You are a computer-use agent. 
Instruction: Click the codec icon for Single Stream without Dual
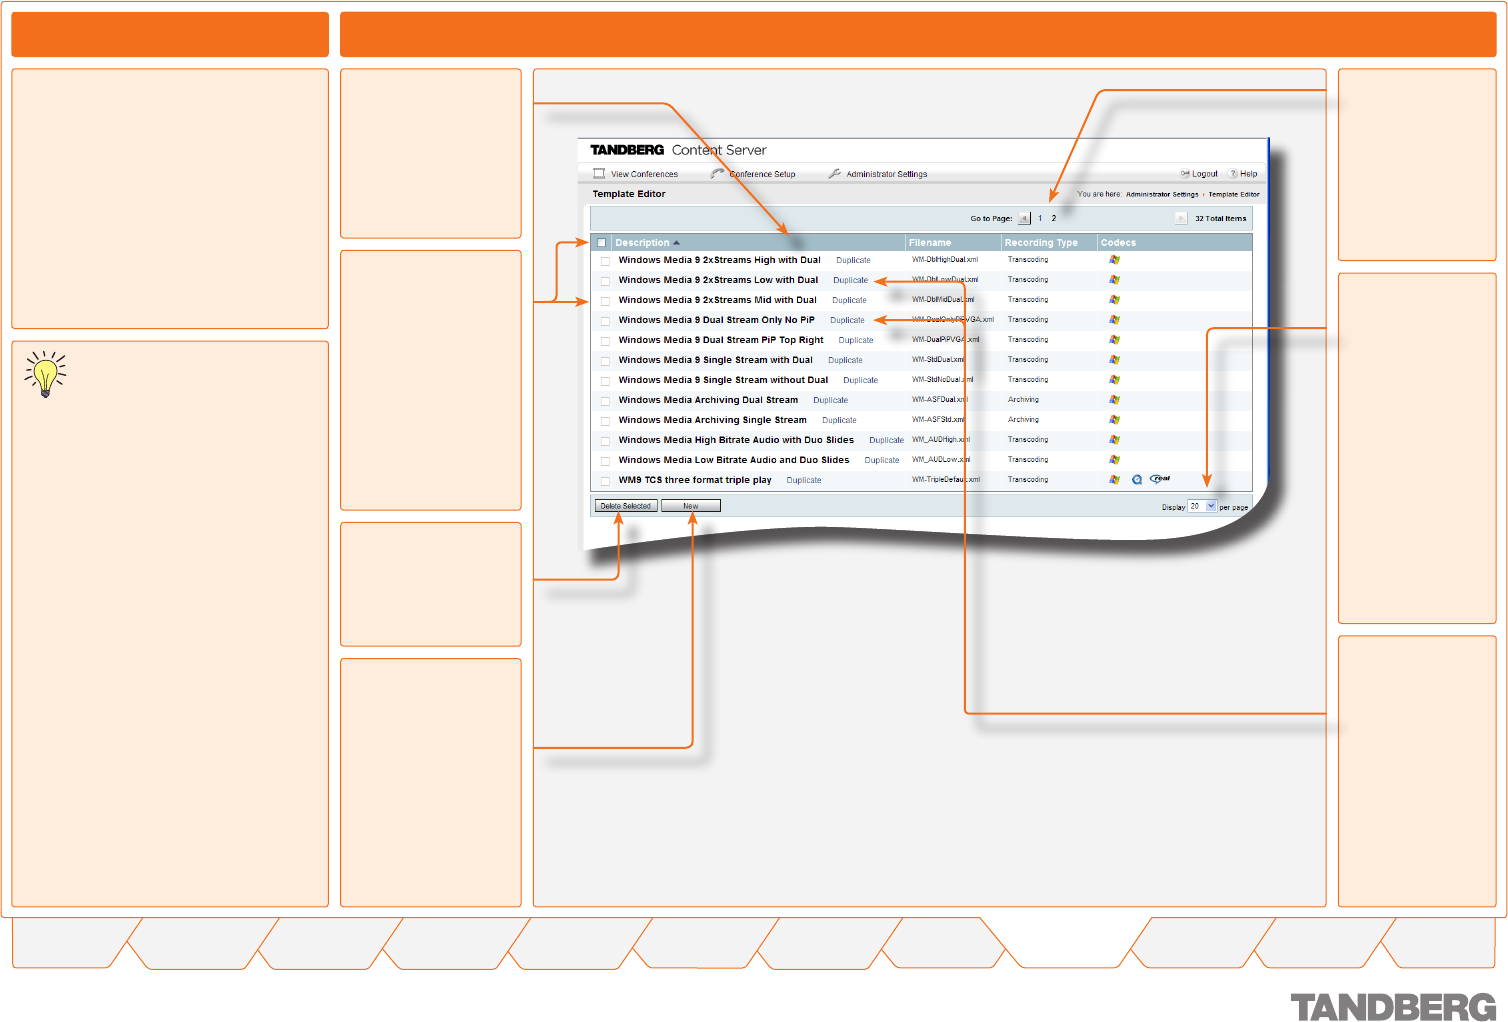pos(1114,380)
